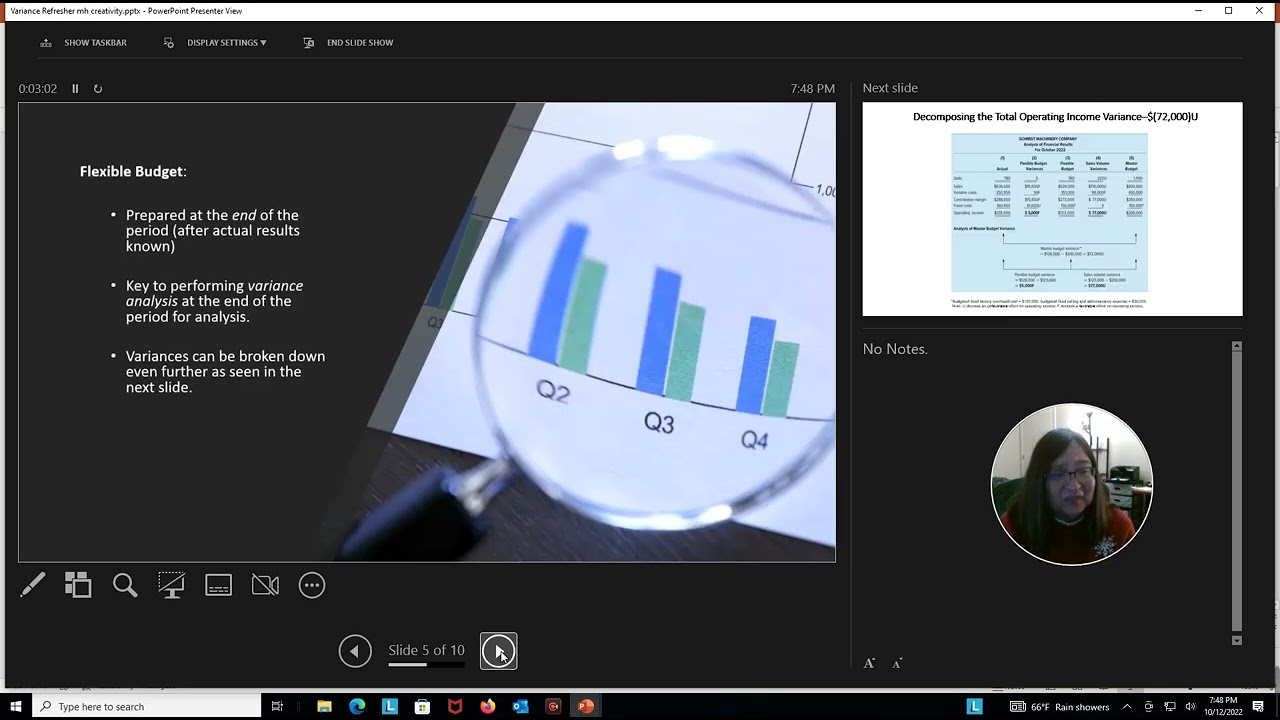The image size is (1280, 720).
Task: Click the Slide 5 of 10 indicator
Action: point(426,650)
